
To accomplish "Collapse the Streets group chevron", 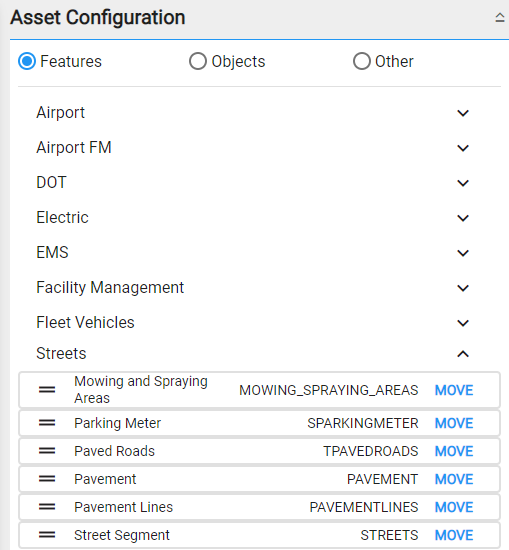I will point(463,354).
